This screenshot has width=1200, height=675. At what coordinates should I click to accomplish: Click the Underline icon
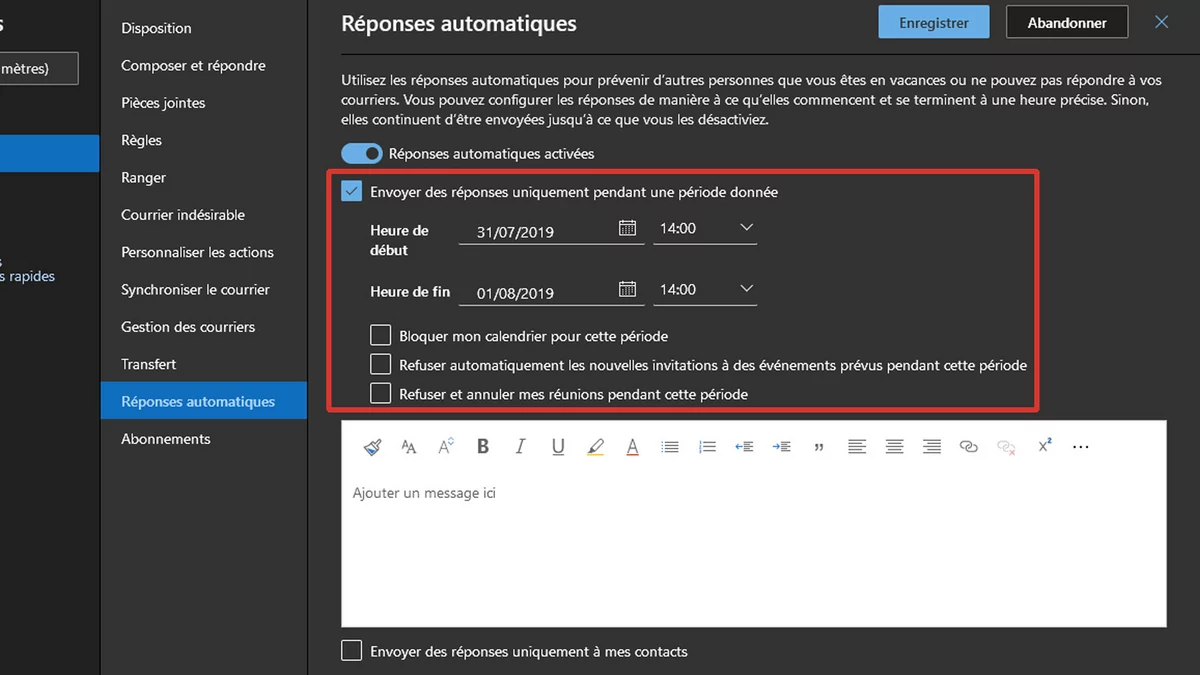point(558,447)
